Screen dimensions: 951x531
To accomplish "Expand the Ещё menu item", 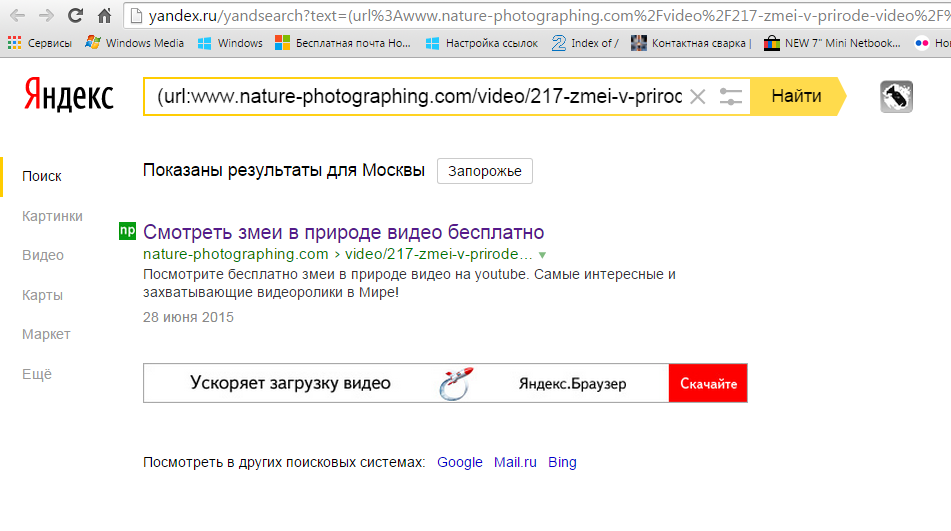I will [x=37, y=374].
